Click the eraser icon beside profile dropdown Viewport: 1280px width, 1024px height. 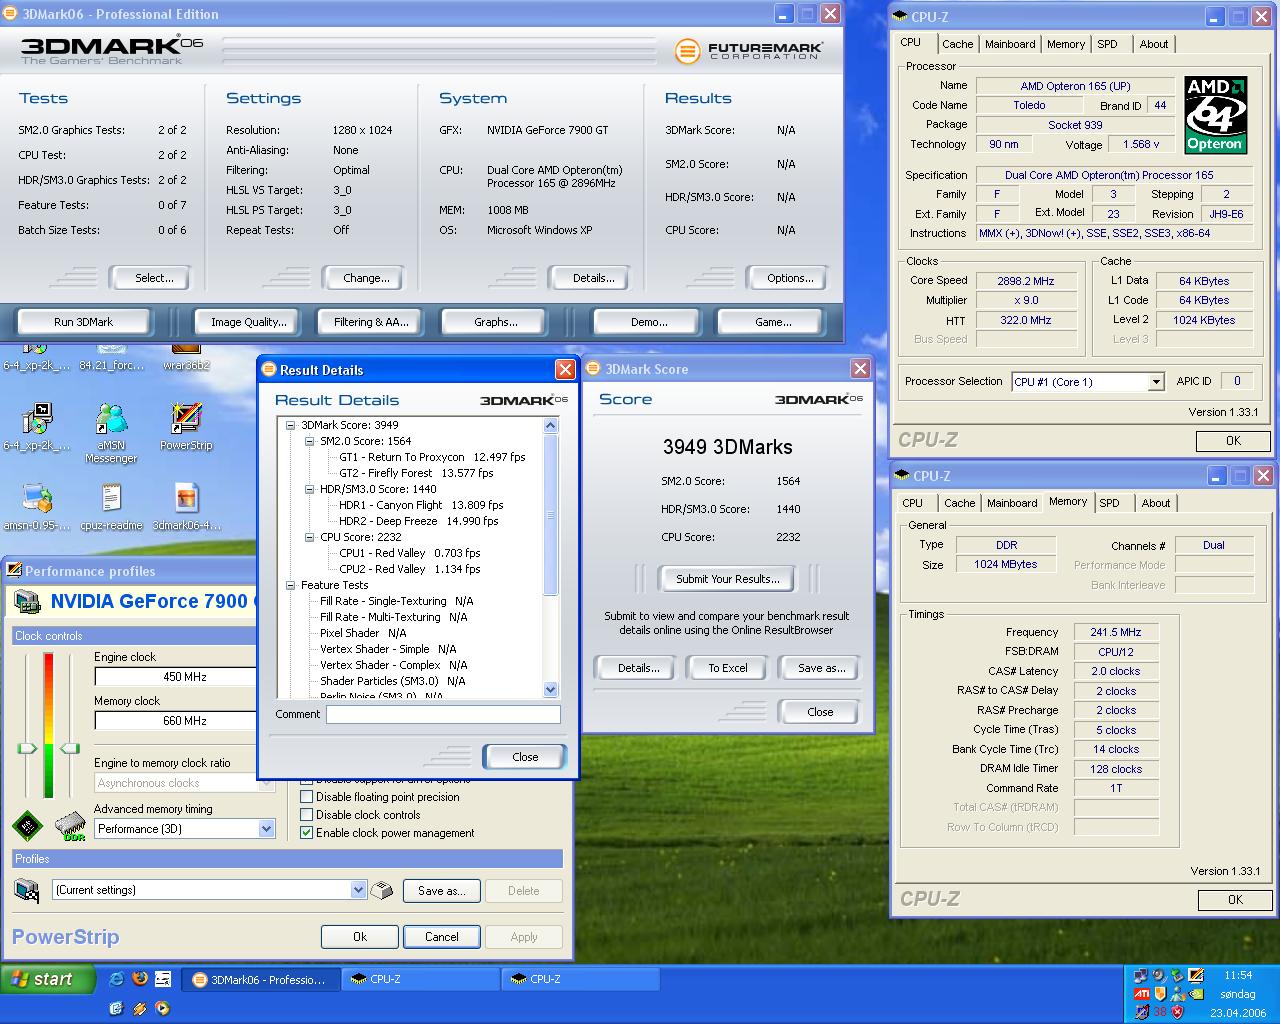click(x=382, y=890)
